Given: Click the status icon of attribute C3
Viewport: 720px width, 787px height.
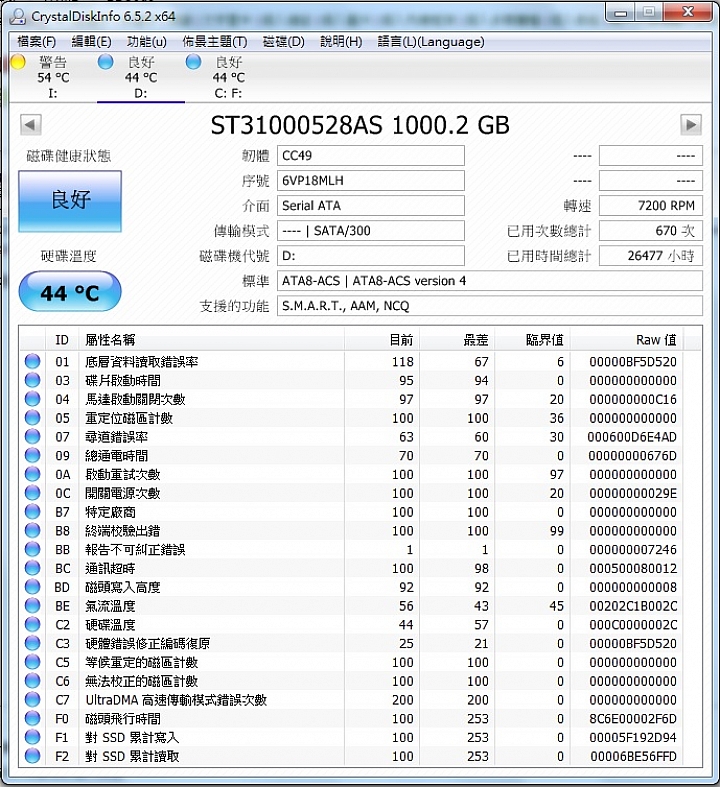Looking at the screenshot, I should pyautogui.click(x=33, y=643).
